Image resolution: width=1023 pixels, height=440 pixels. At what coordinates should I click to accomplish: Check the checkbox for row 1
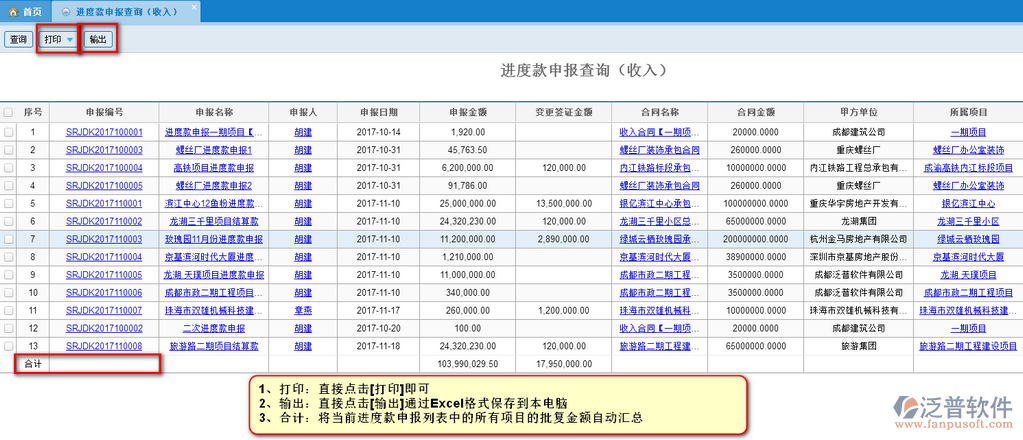(x=9, y=132)
